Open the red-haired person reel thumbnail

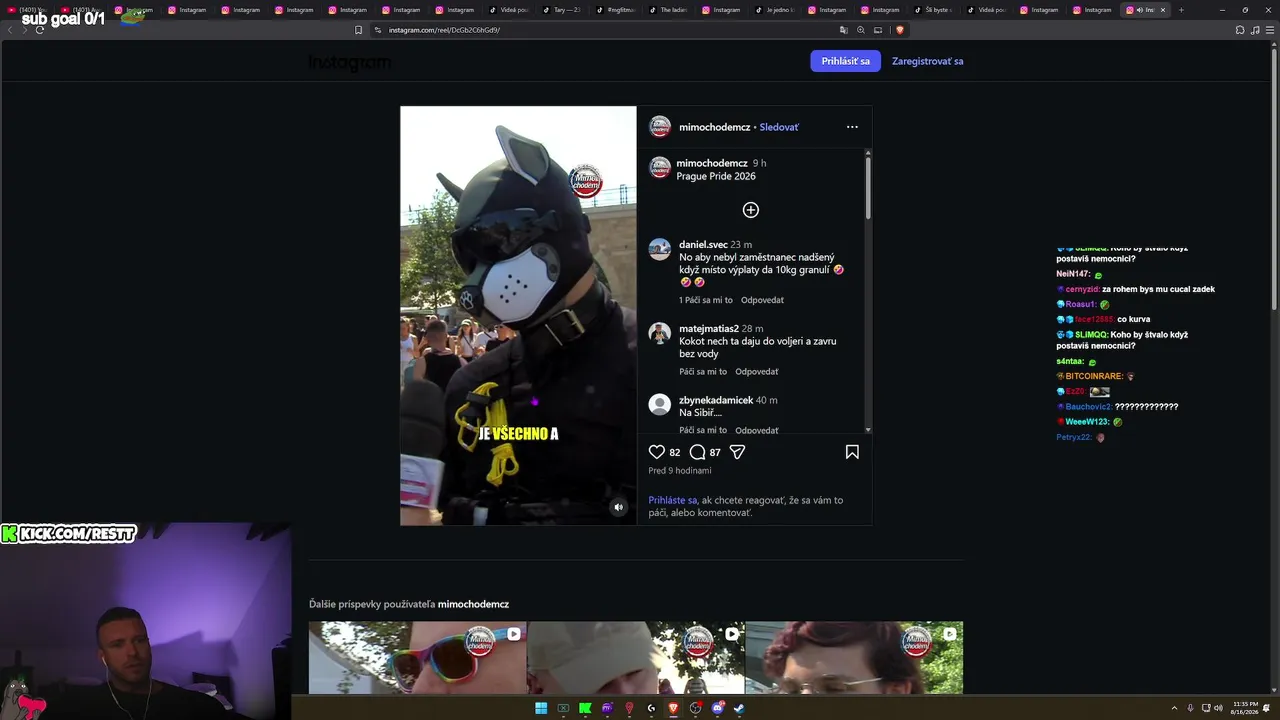[854, 658]
